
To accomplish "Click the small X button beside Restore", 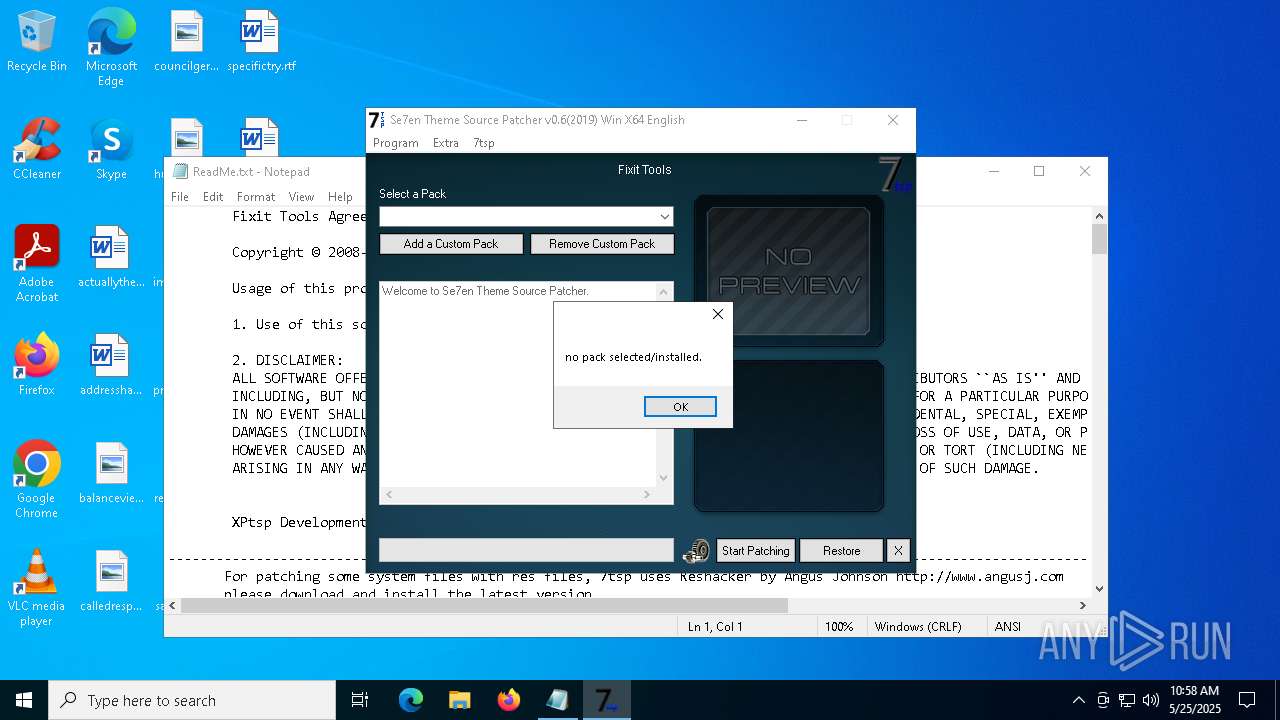I will pyautogui.click(x=898, y=551).
